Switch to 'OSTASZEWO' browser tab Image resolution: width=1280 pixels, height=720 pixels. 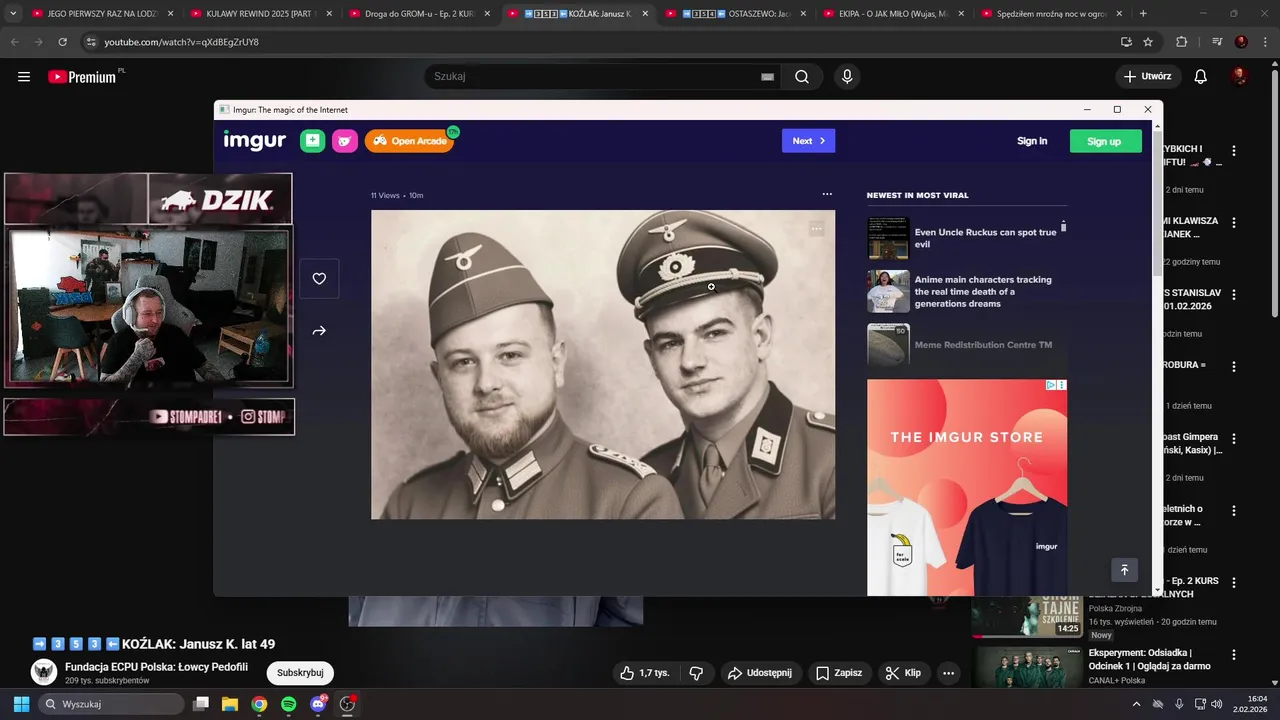tap(735, 14)
